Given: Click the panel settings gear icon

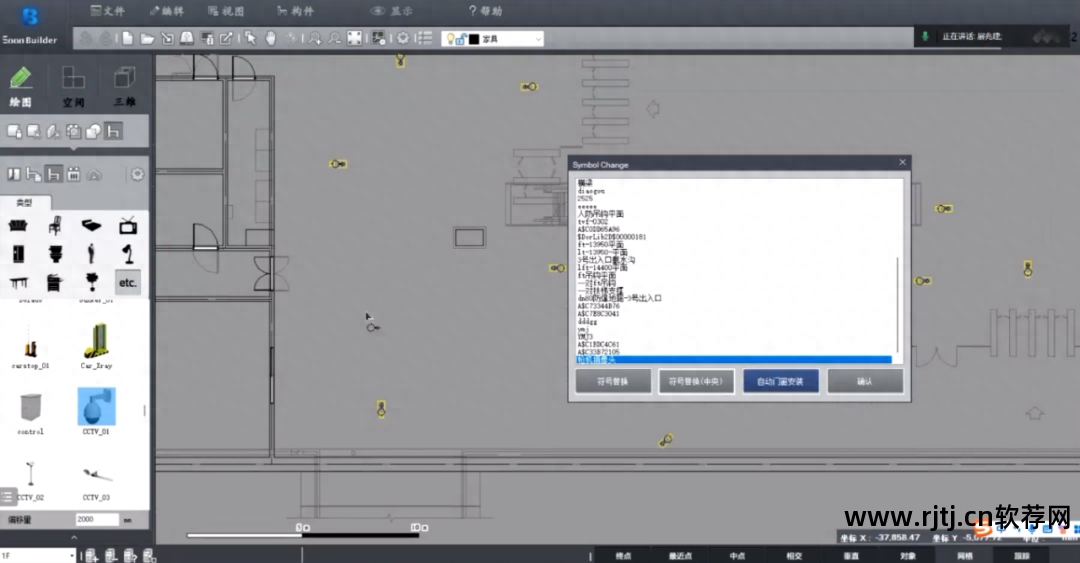Looking at the screenshot, I should pos(137,174).
